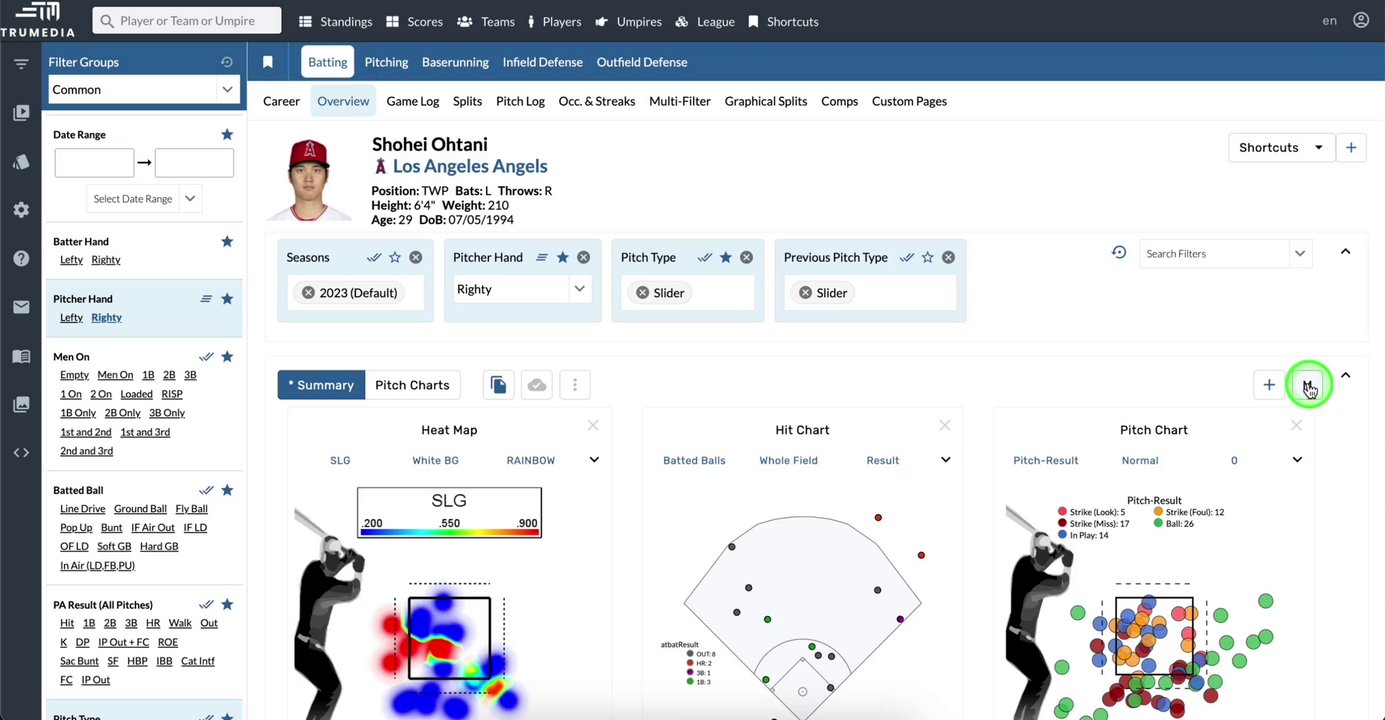Toggle the sidebar Pitcher Hand favorite star

coord(227,298)
